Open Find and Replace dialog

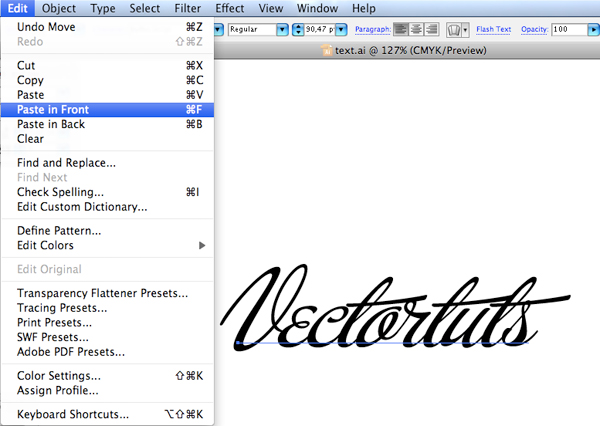pos(107,163)
